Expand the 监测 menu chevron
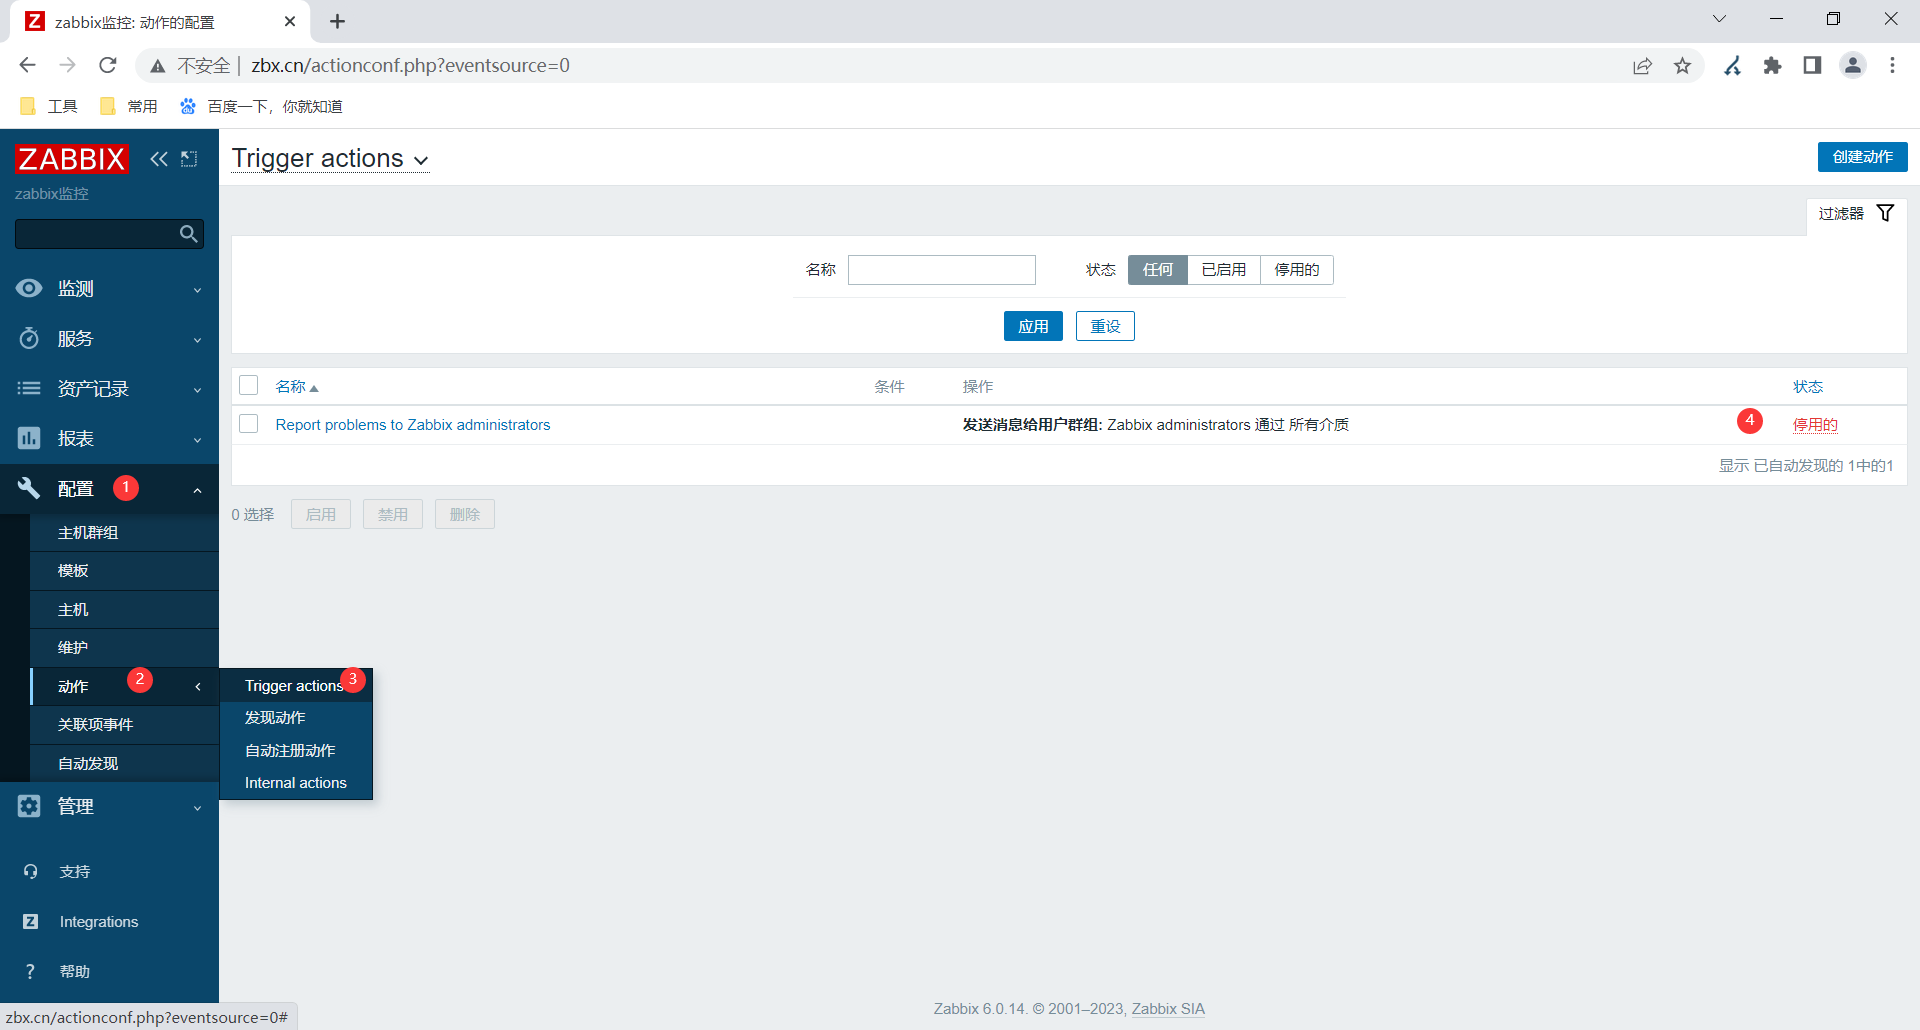Screen dimensions: 1920x1030 197,290
